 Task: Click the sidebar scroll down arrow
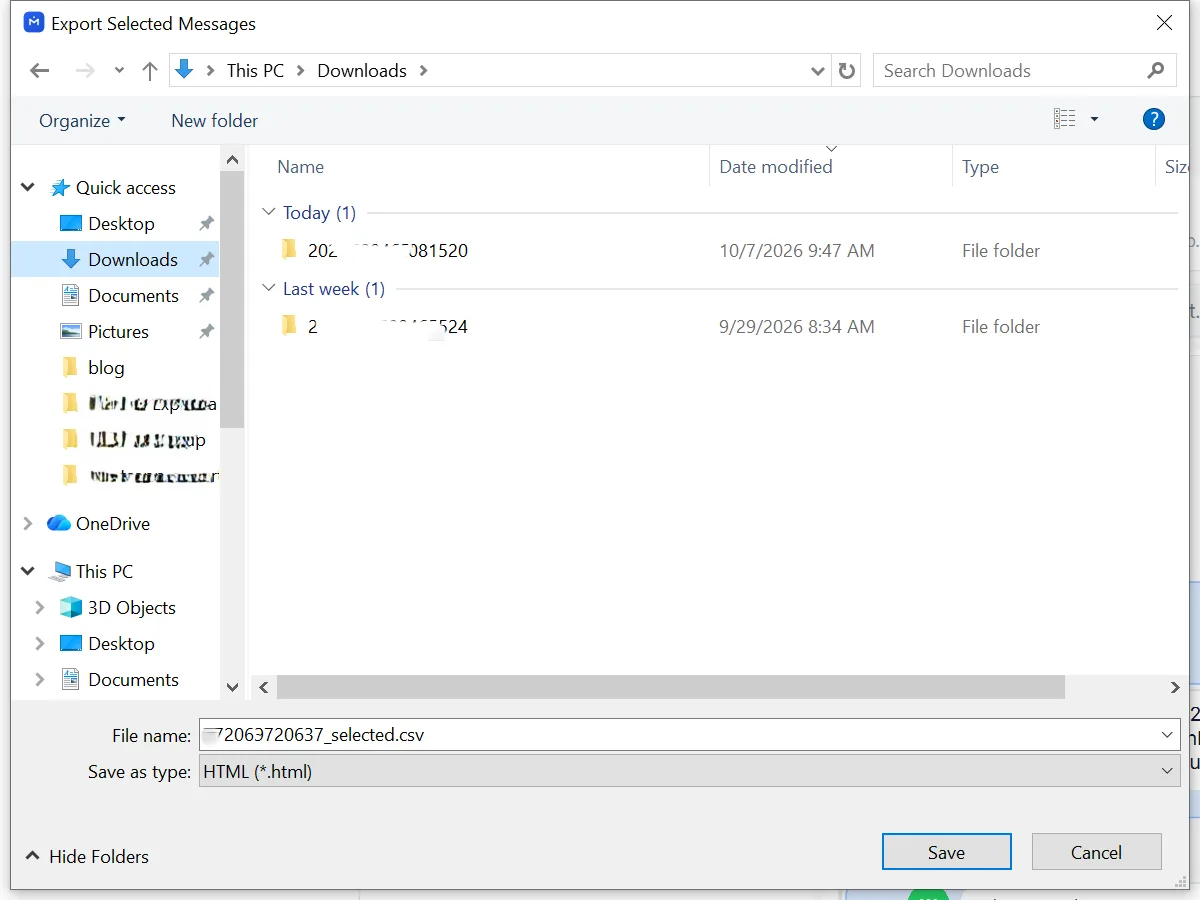coord(232,688)
